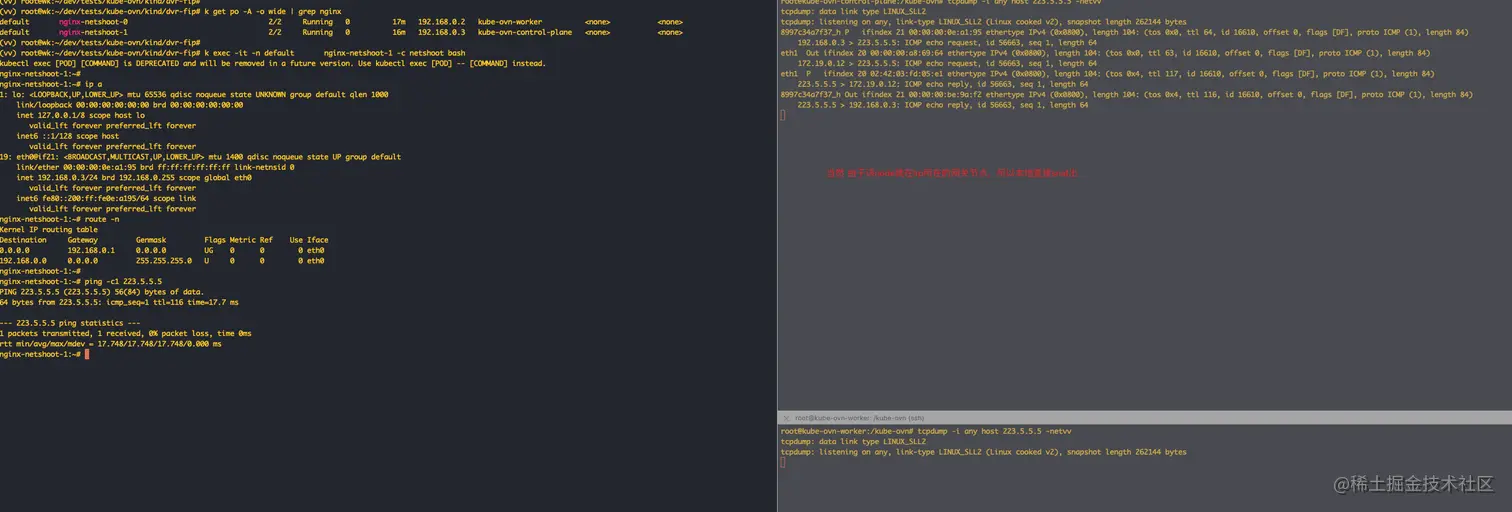
Task: Click the '19: eth0@if21' interface line
Action: click(x=200, y=157)
